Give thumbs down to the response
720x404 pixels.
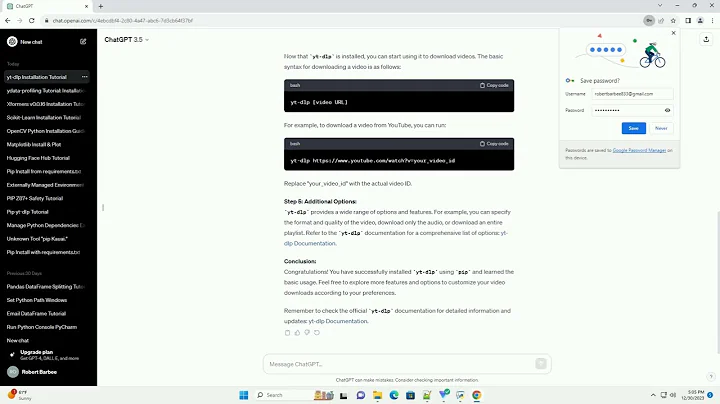click(x=307, y=332)
